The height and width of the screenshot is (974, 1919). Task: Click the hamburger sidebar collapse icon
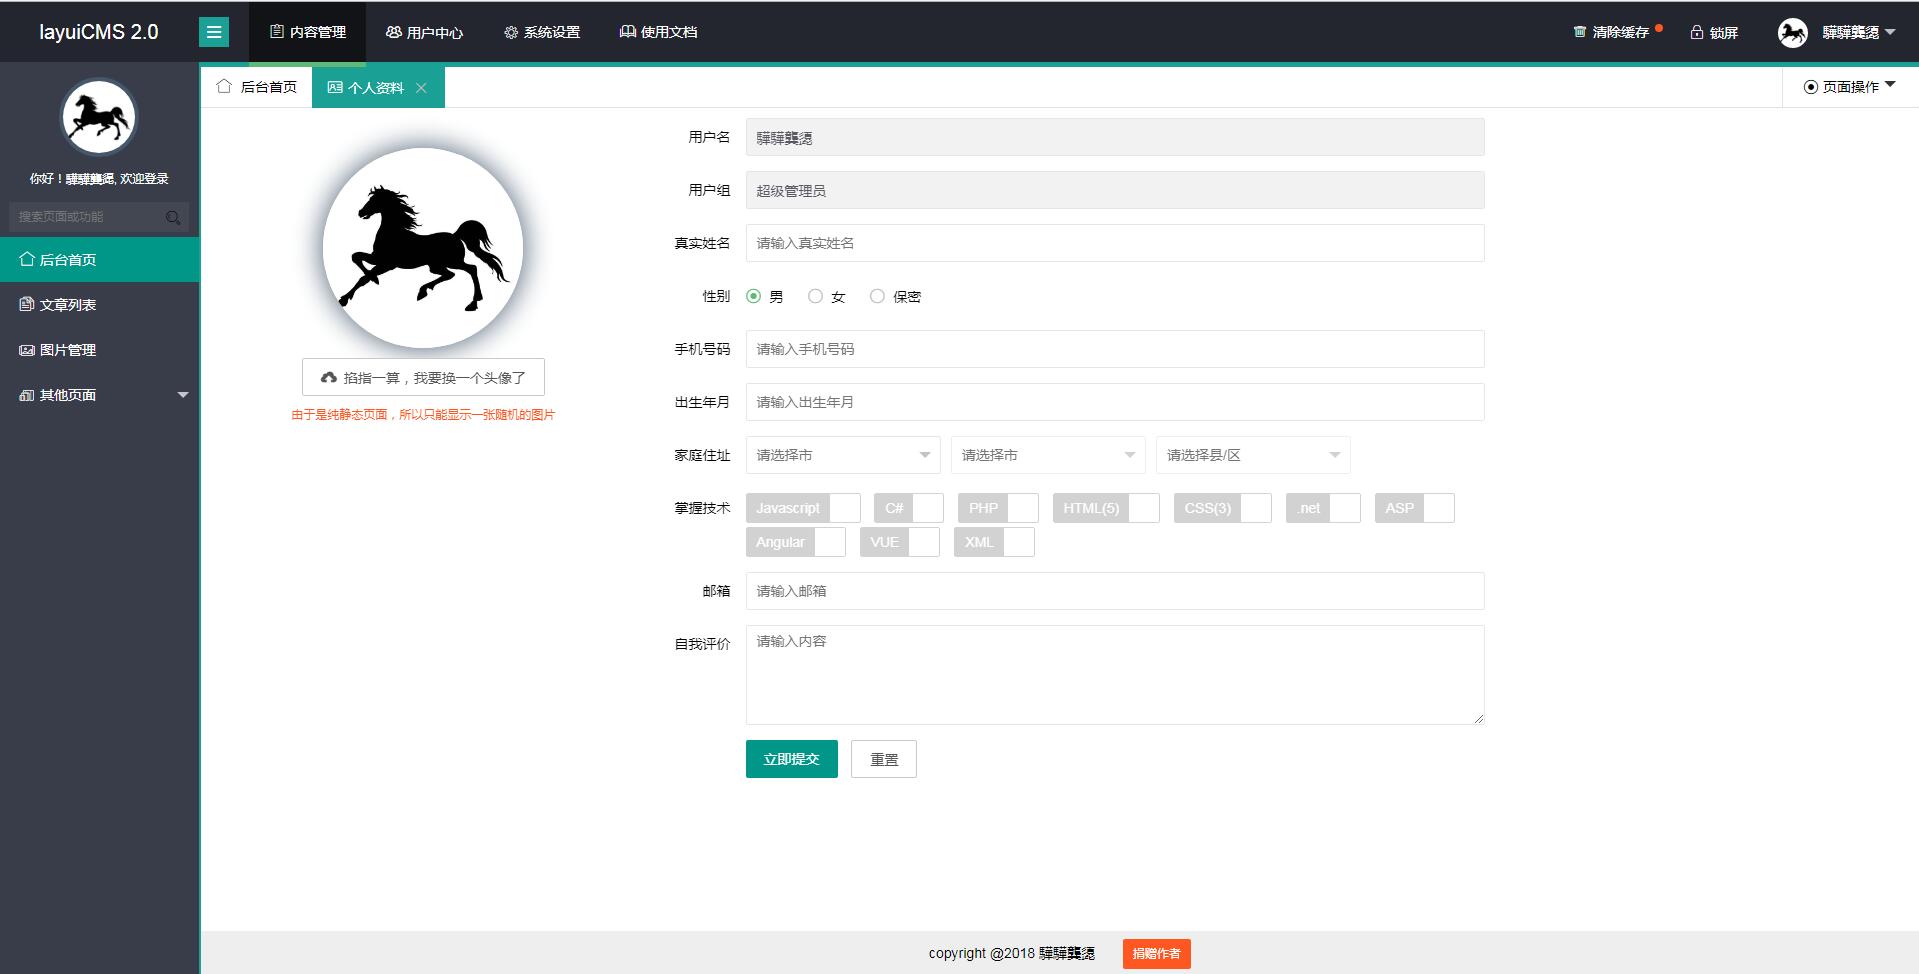tap(213, 32)
